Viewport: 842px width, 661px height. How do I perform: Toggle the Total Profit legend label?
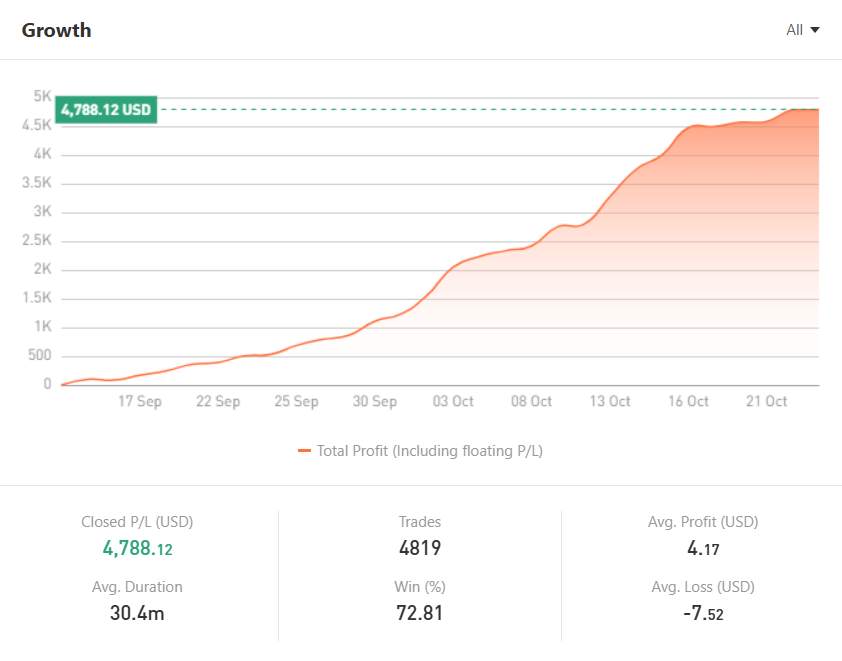[x=429, y=451]
